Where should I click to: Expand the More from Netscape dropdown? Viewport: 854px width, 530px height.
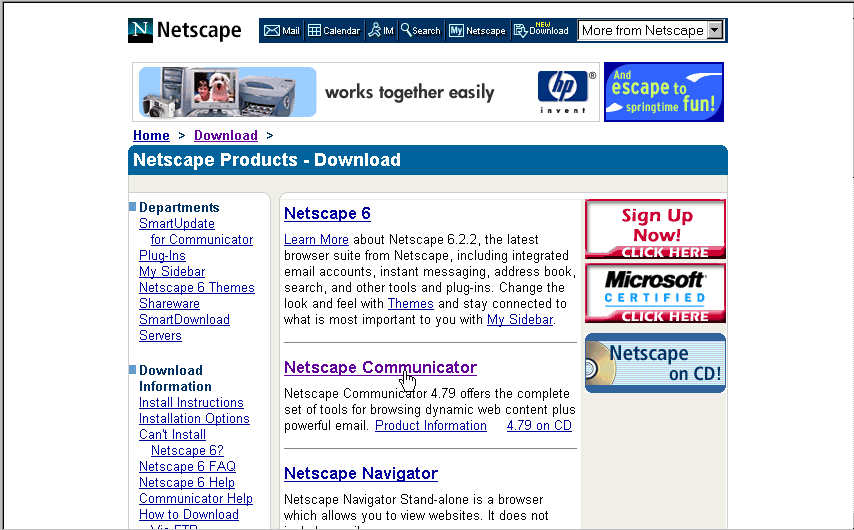pos(714,30)
